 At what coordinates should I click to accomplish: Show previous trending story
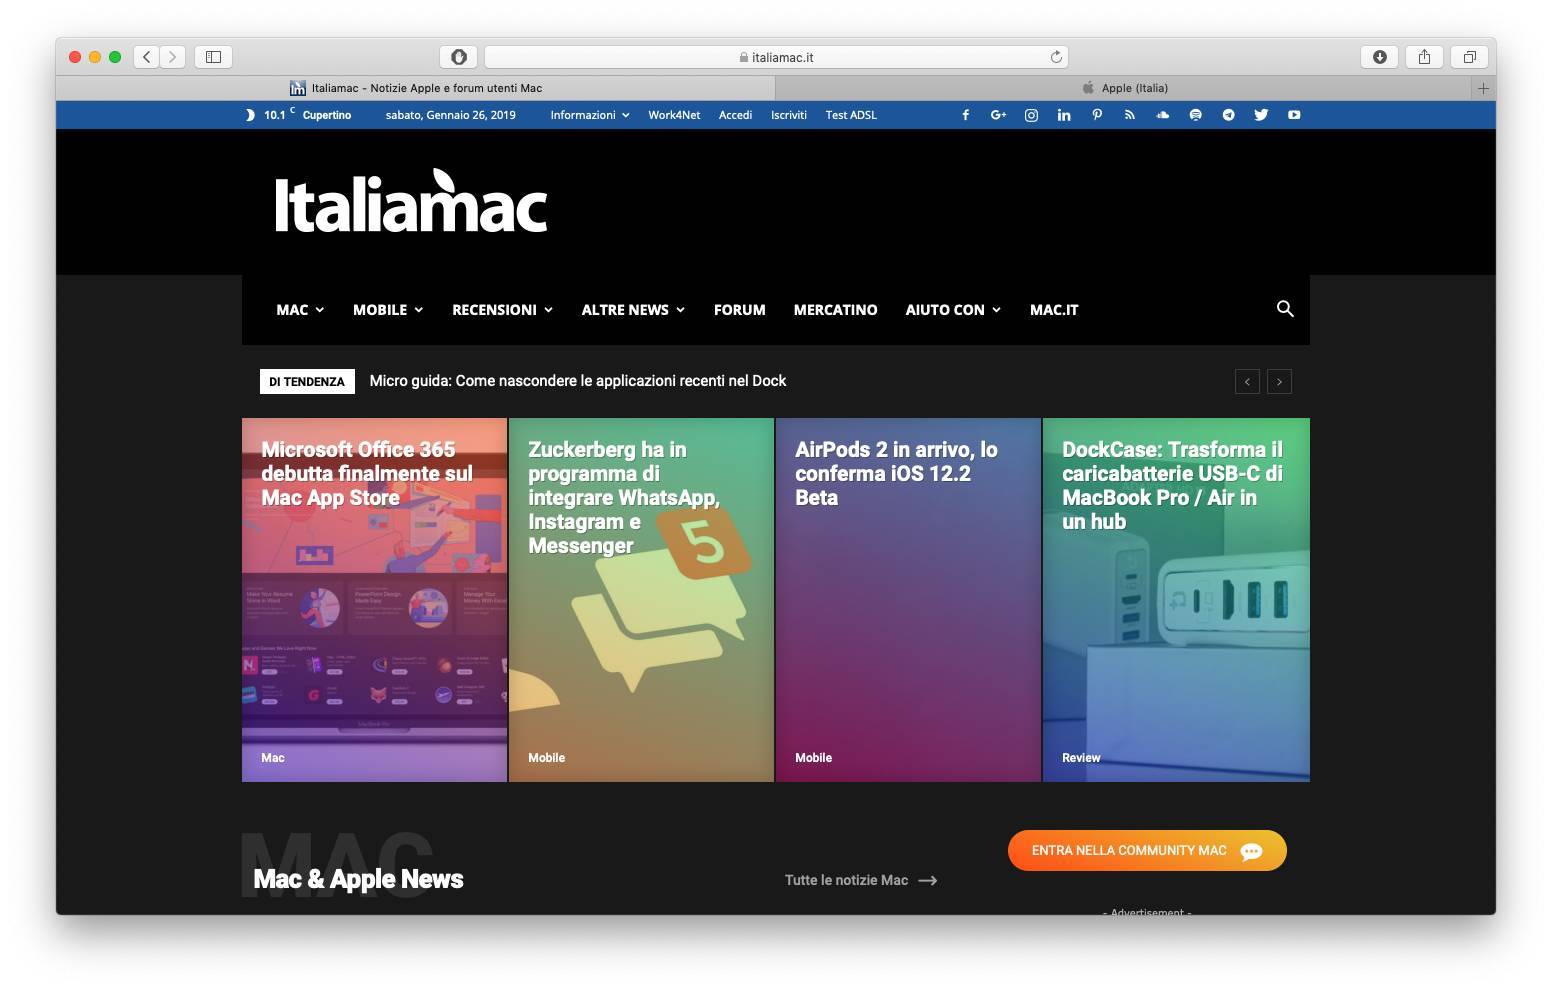[x=1247, y=381]
